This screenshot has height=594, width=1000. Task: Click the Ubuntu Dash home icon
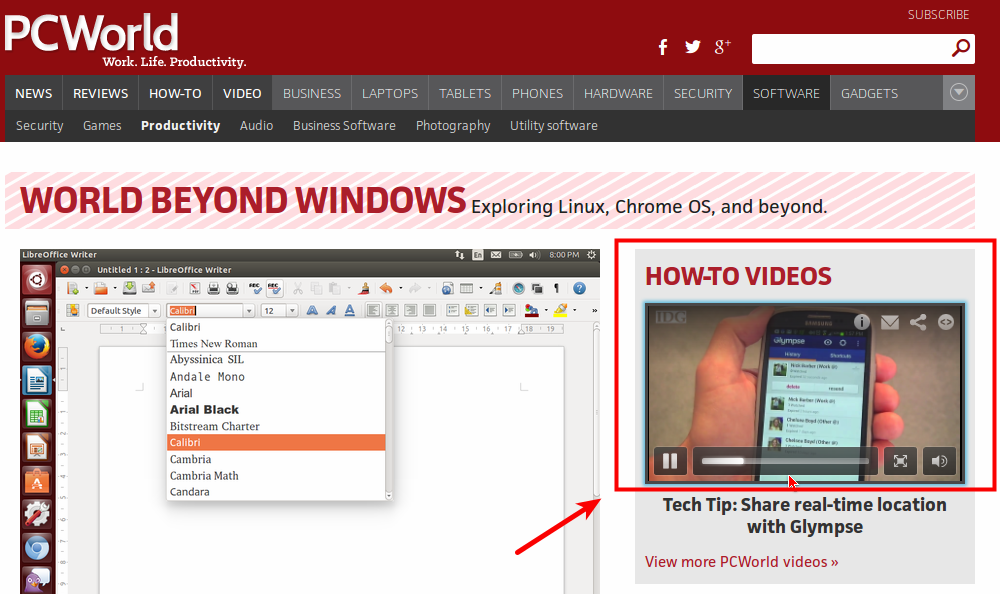coord(37,279)
